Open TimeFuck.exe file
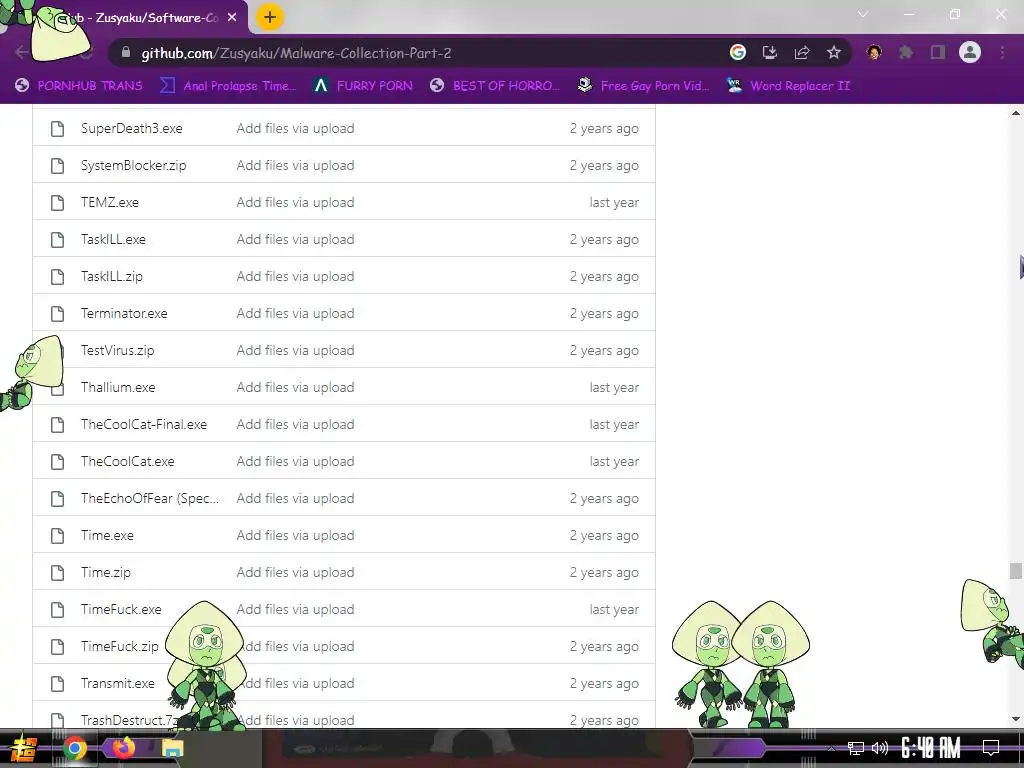The height and width of the screenshot is (768, 1024). (121, 610)
